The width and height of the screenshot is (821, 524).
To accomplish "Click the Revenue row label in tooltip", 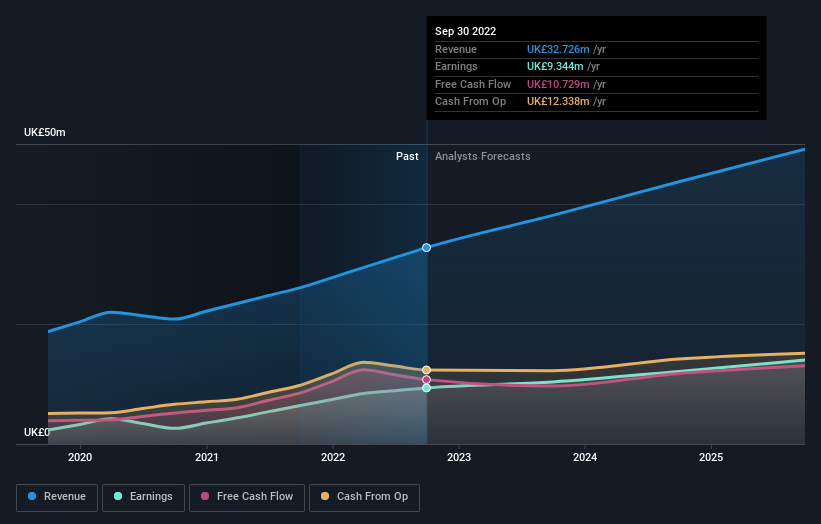I will click(x=456, y=49).
